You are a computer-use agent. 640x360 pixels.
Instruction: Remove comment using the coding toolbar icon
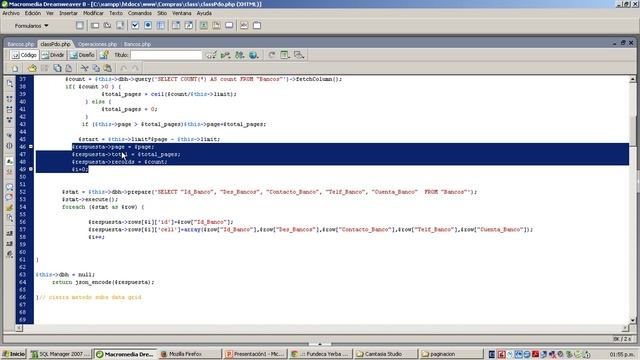pyautogui.click(x=9, y=197)
